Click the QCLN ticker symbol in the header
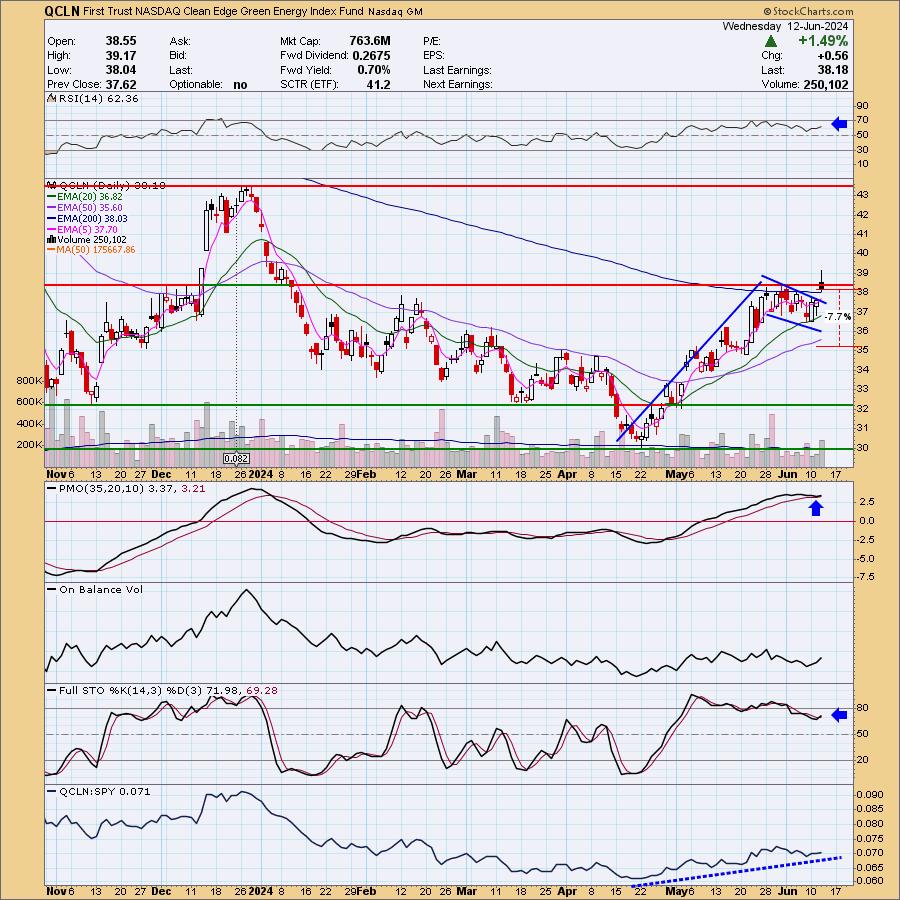Screen dimensions: 900x900 click(62, 11)
